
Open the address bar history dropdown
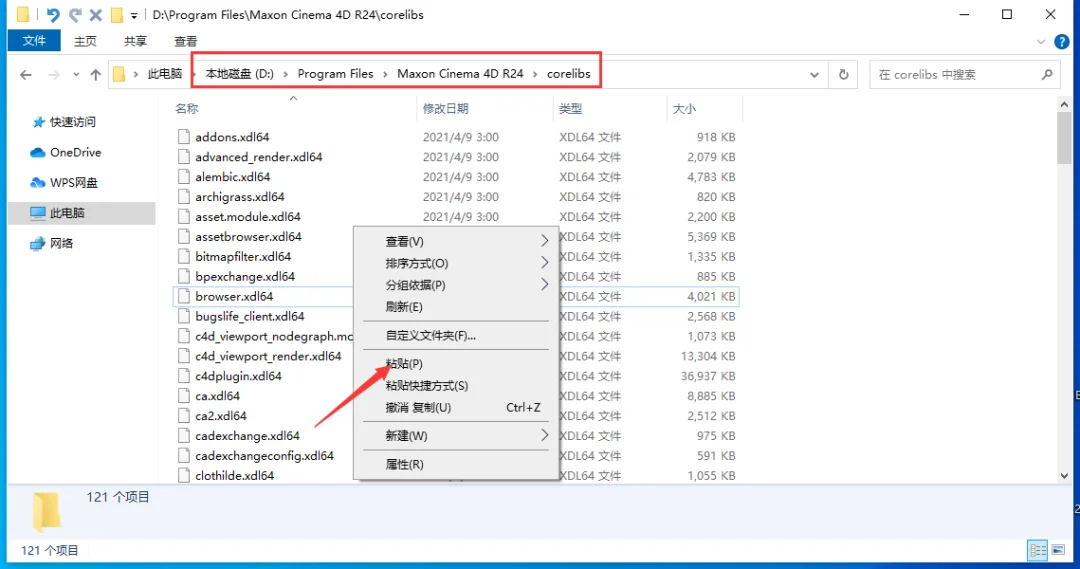click(814, 74)
